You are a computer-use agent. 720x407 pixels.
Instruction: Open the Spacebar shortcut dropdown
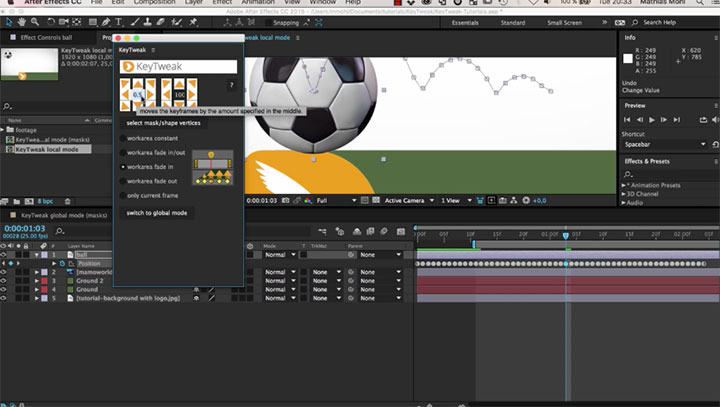pos(664,144)
